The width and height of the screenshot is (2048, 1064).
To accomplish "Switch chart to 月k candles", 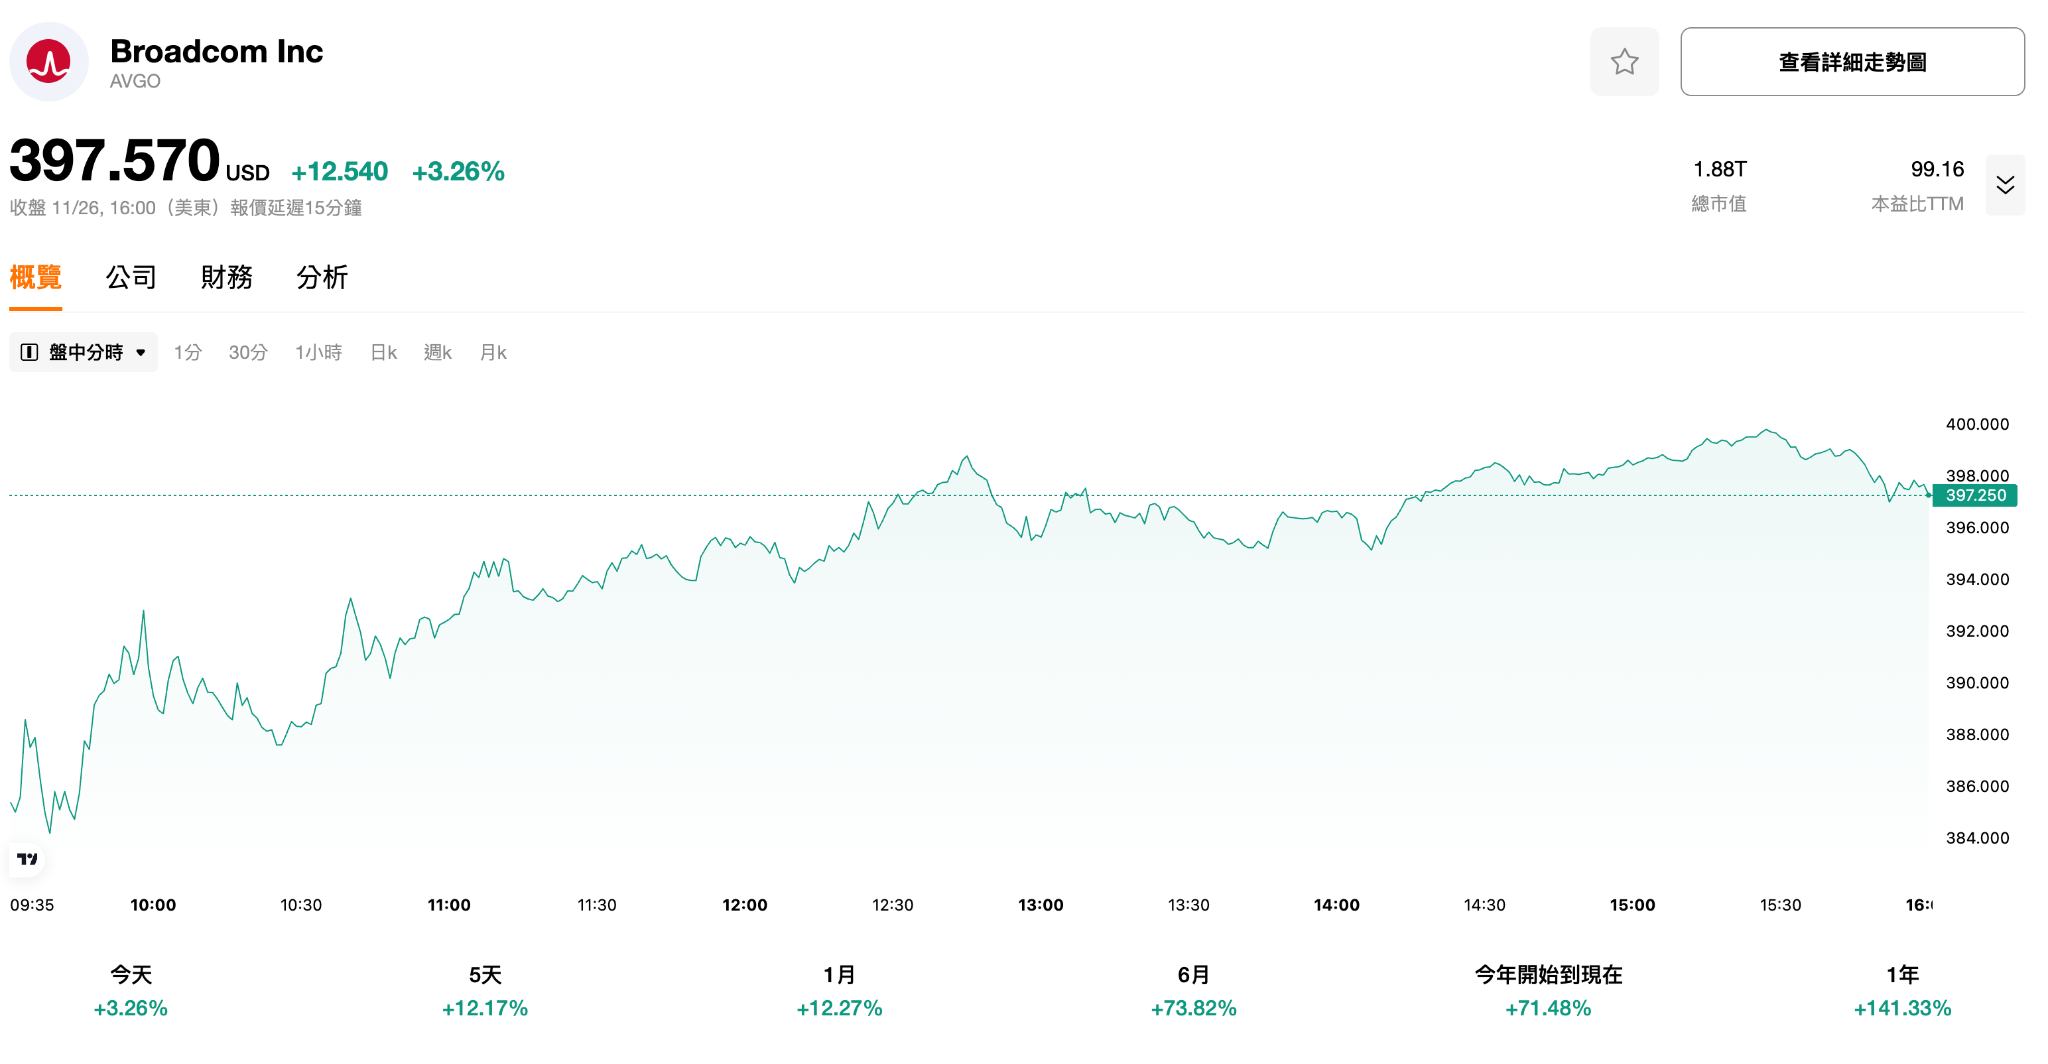I will coord(493,352).
